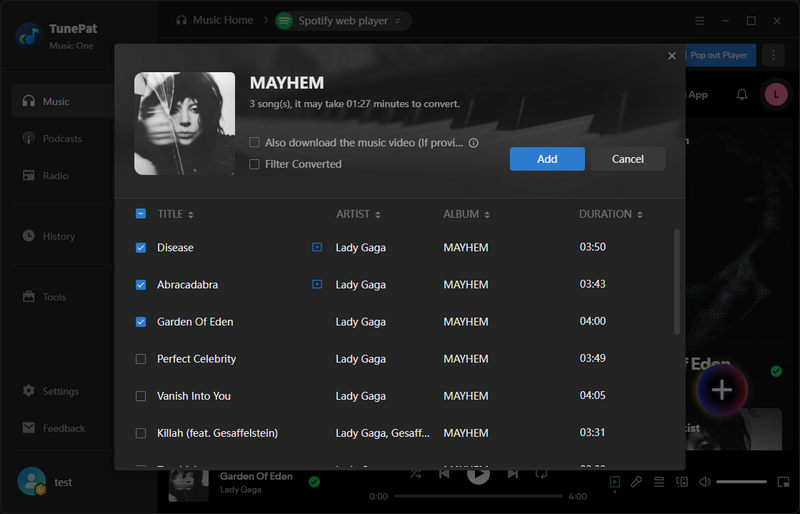The height and width of the screenshot is (514, 800).
Task: Open lyrics microphone icon
Action: coord(636,482)
